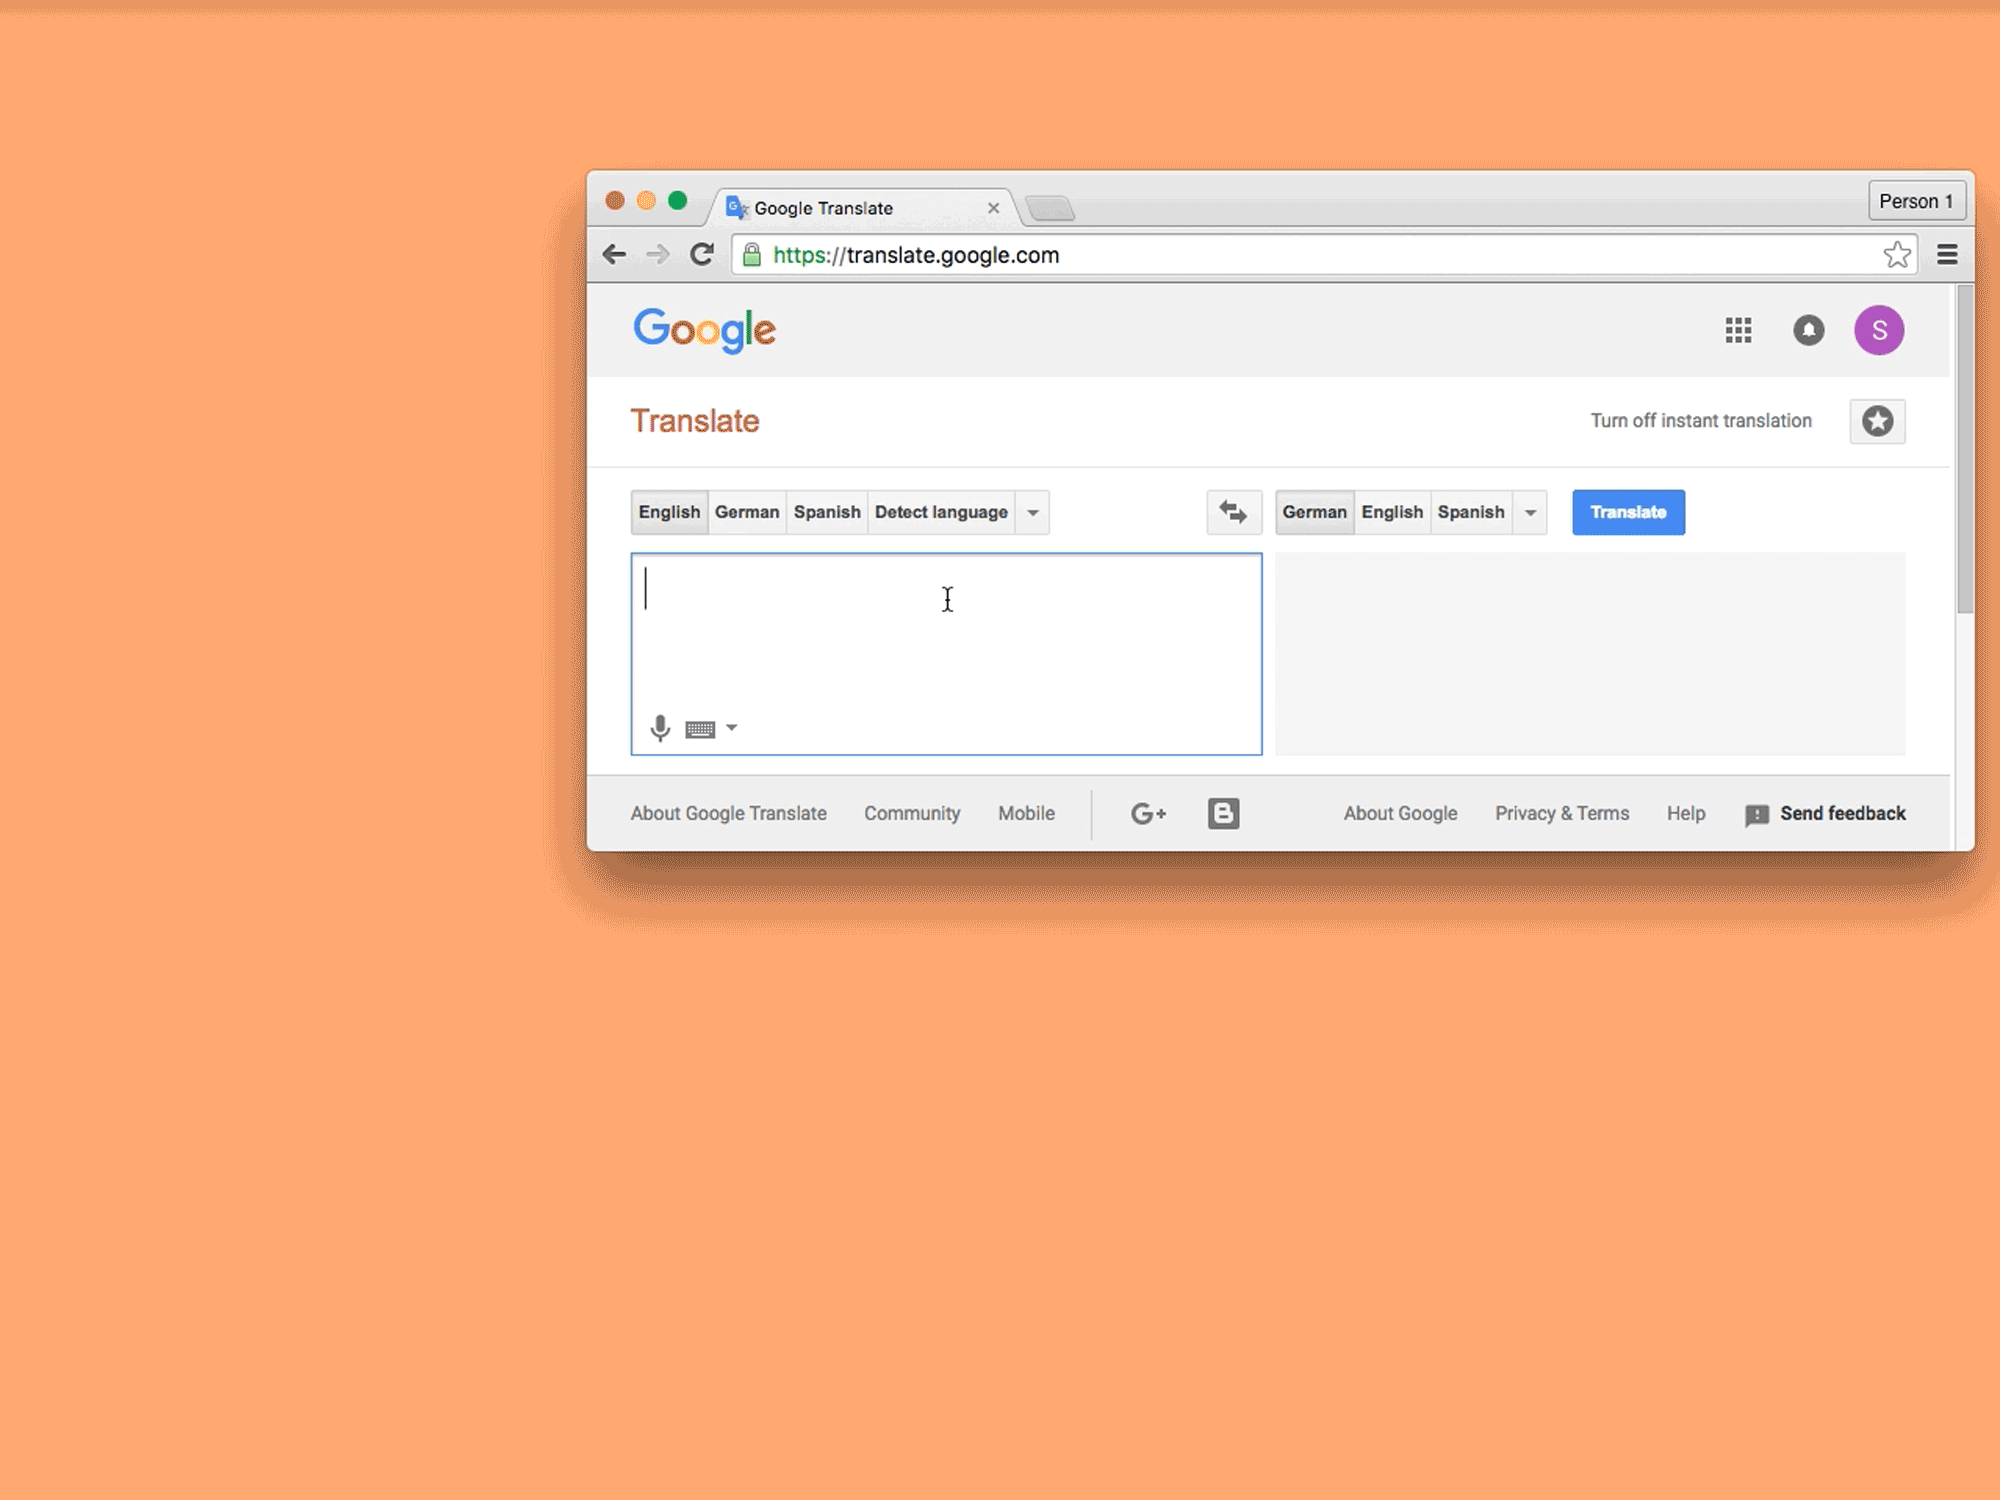Open About Google Translate page

(728, 811)
